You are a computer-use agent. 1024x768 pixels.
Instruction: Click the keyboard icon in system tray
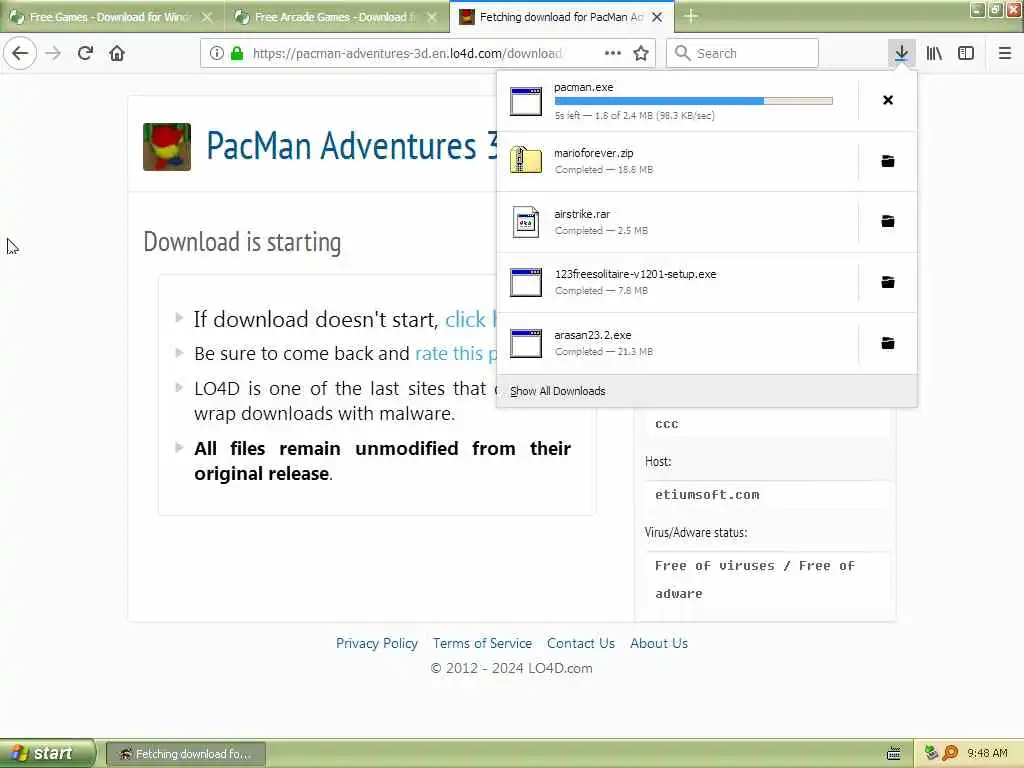tap(893, 754)
